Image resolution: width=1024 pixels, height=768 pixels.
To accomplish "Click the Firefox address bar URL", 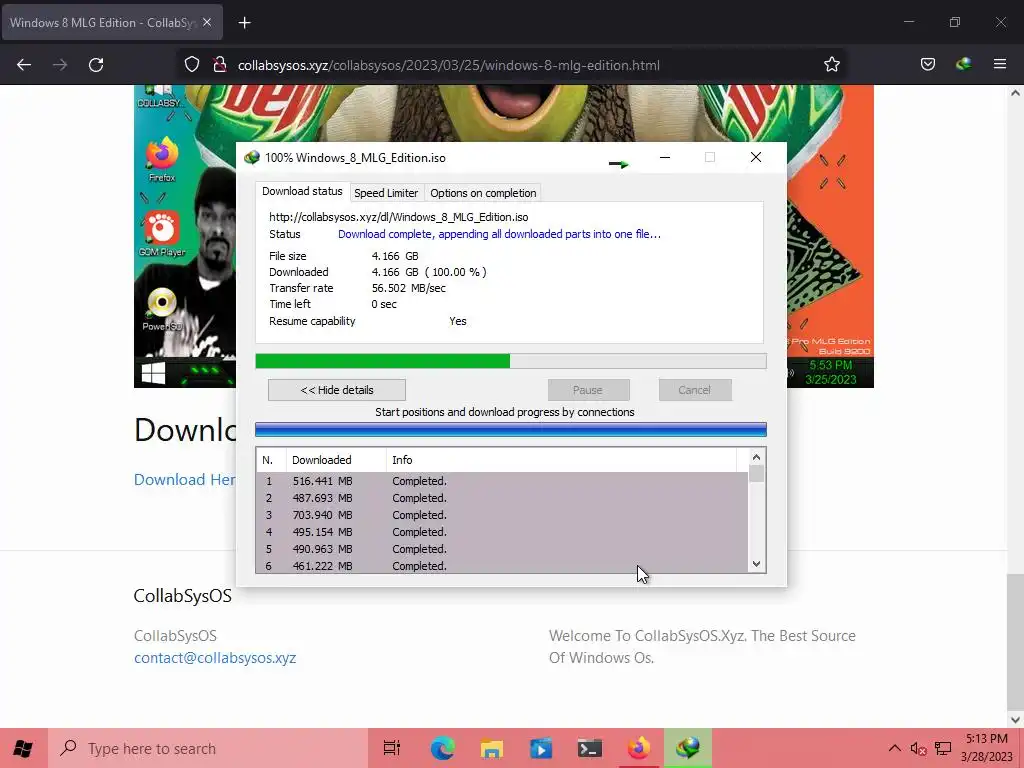I will click(449, 65).
